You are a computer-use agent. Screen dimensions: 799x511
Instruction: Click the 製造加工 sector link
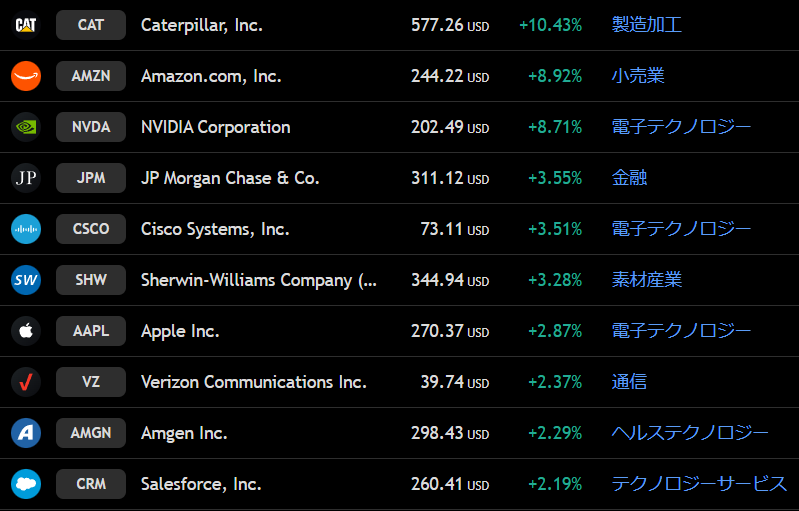coord(646,25)
